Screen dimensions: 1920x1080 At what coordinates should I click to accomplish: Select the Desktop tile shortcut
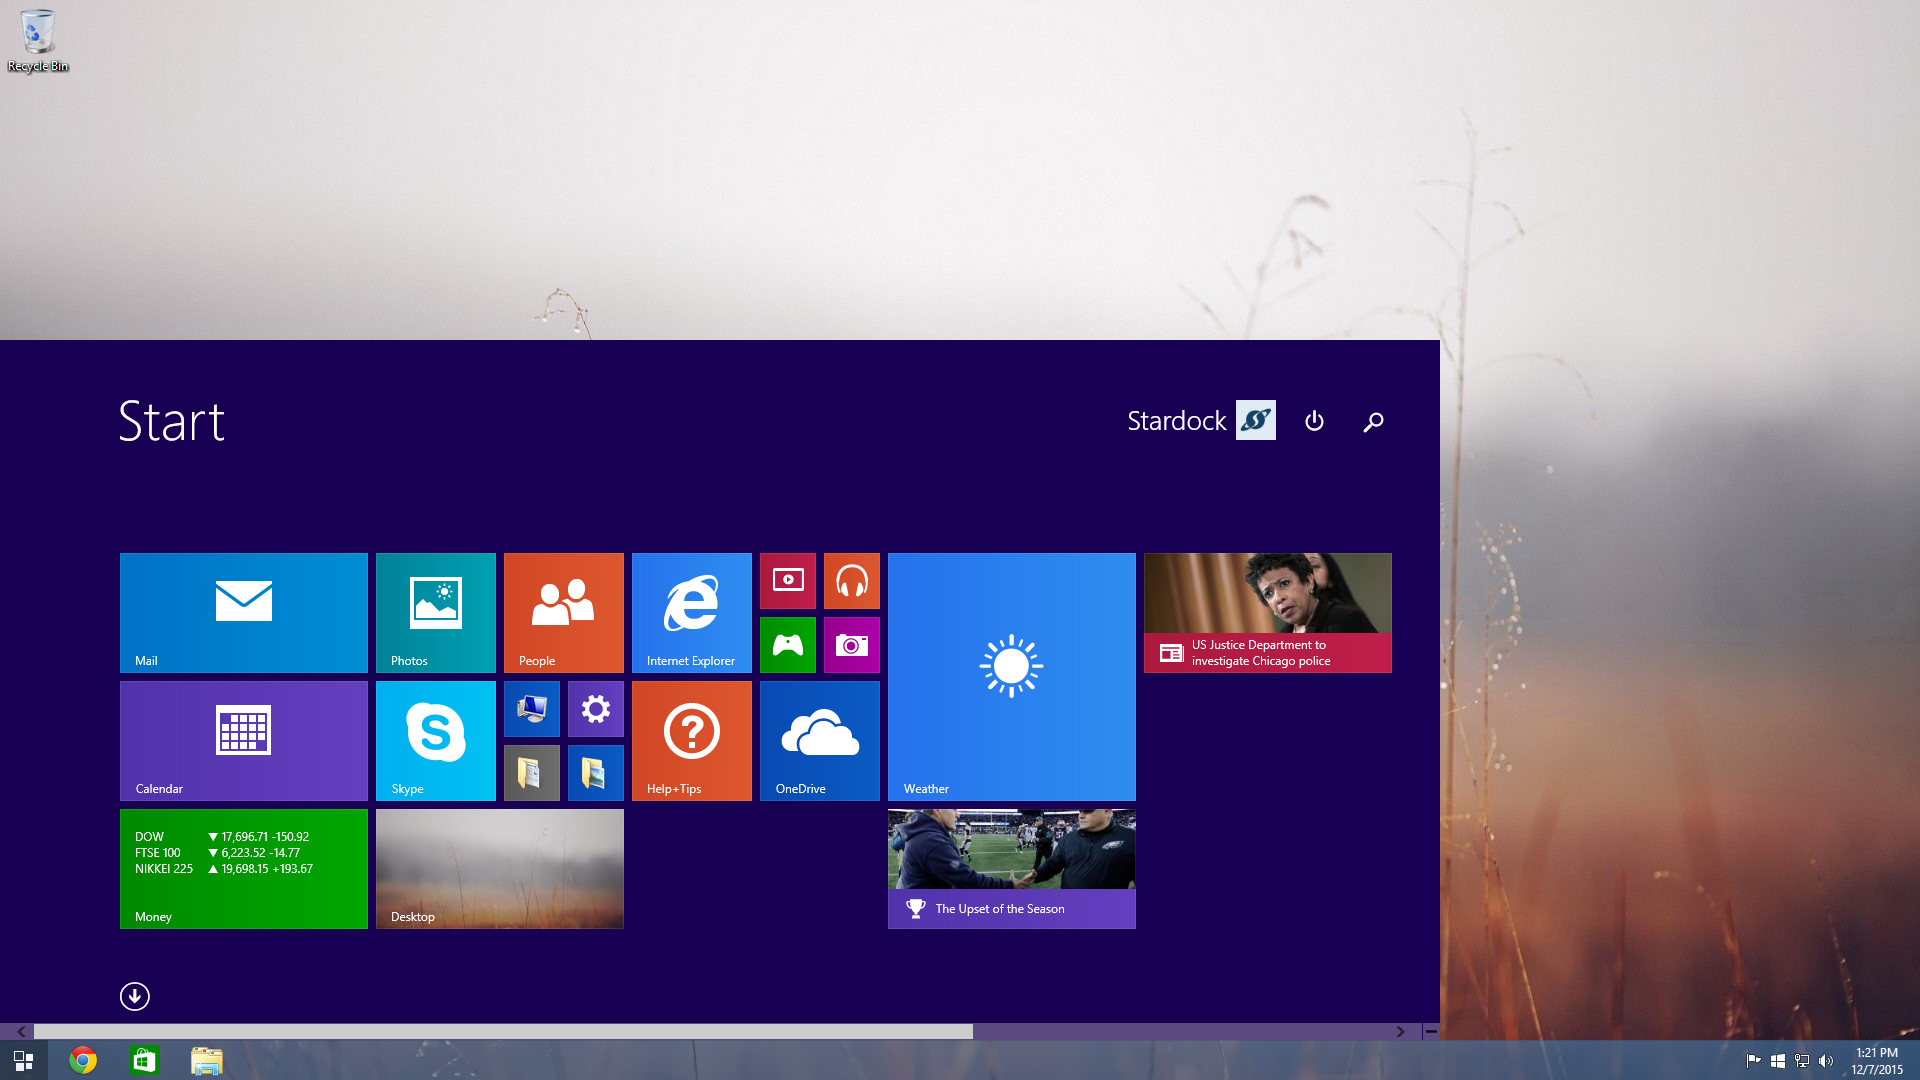pyautogui.click(x=500, y=870)
